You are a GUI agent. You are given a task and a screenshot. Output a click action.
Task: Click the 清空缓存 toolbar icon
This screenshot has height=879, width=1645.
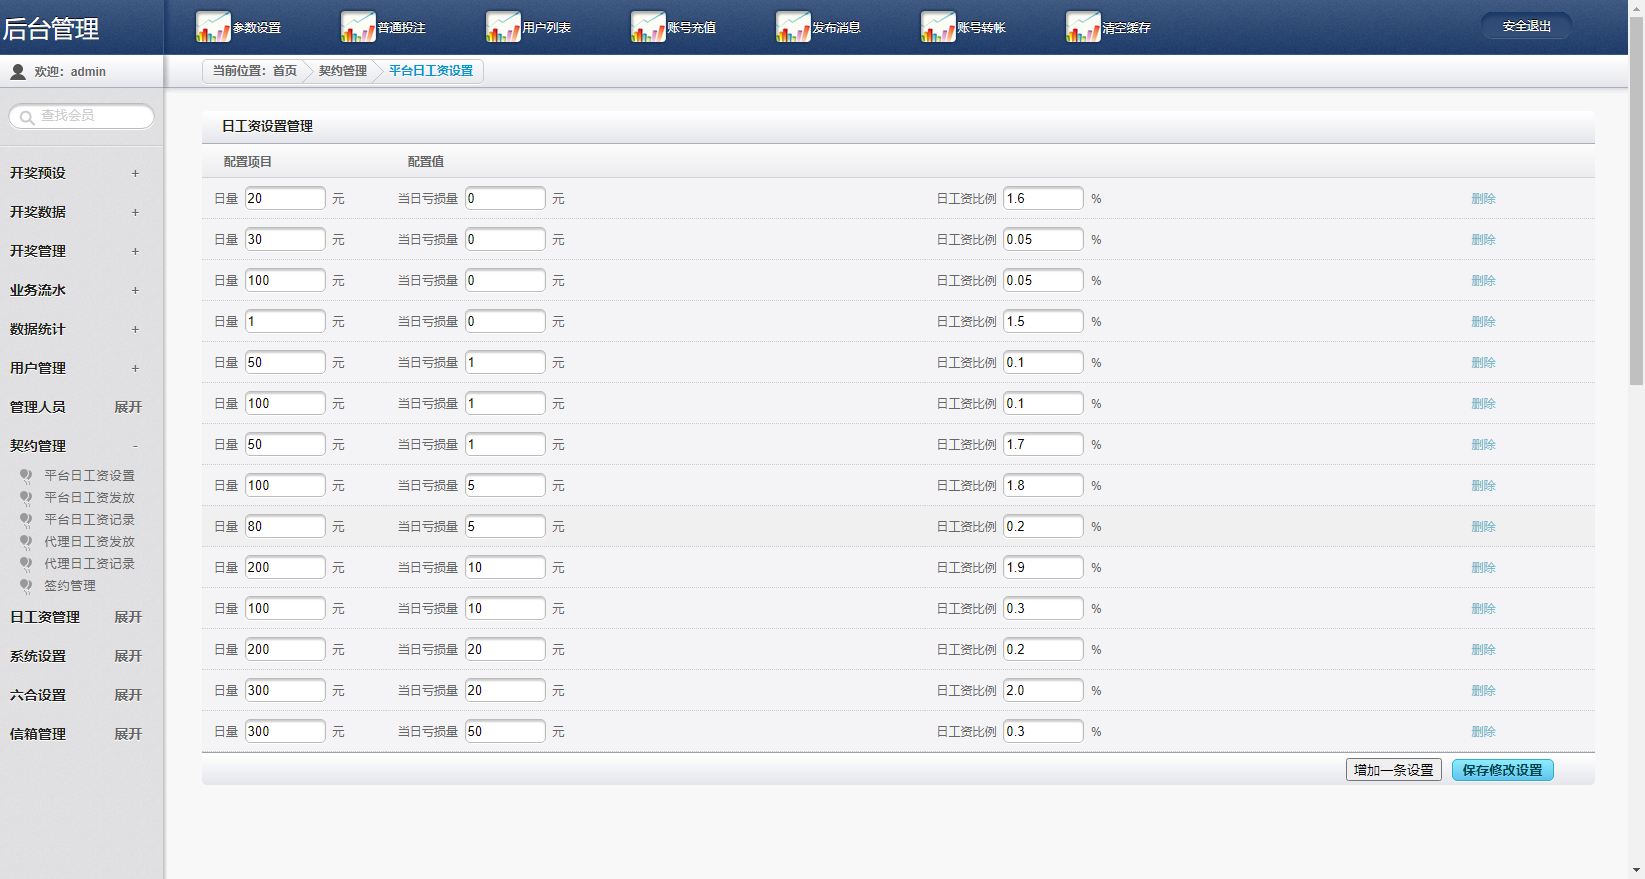[1083, 27]
